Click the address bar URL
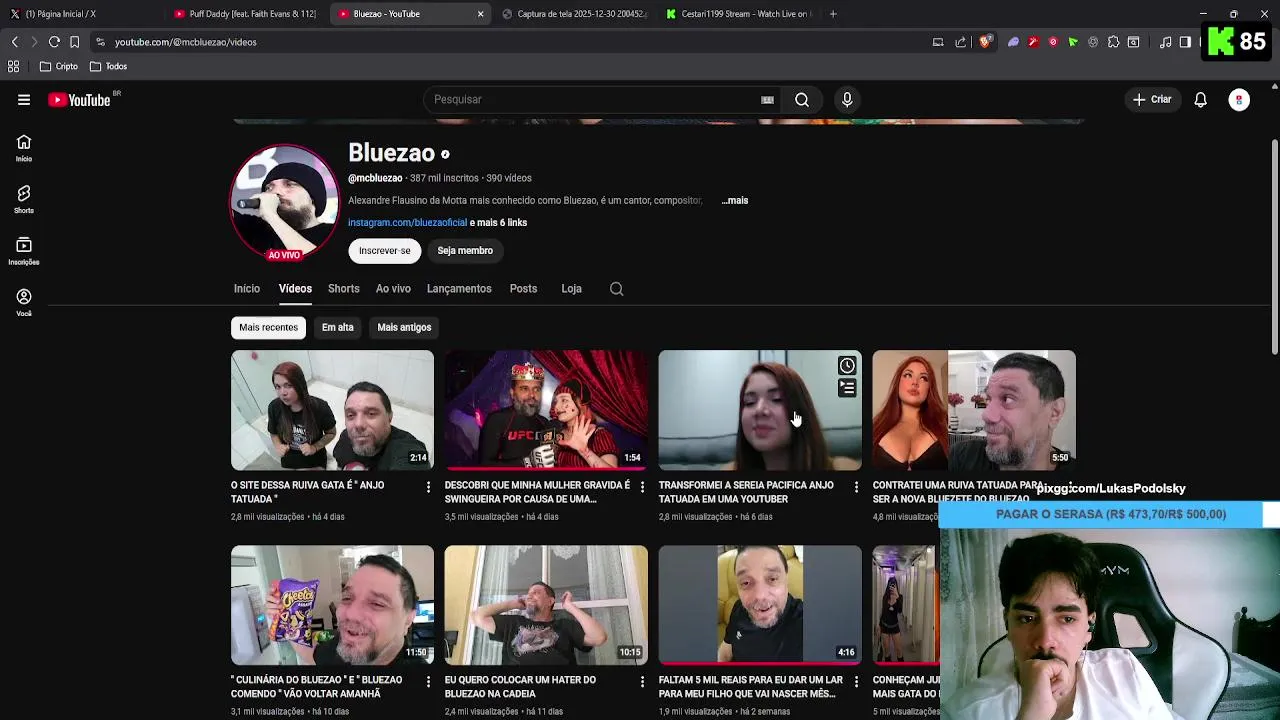 point(185,42)
